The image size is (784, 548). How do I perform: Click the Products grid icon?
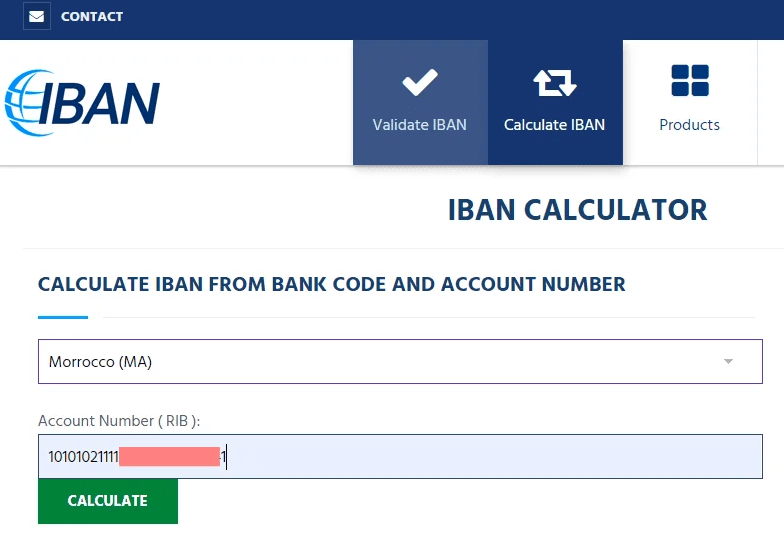[x=690, y=81]
